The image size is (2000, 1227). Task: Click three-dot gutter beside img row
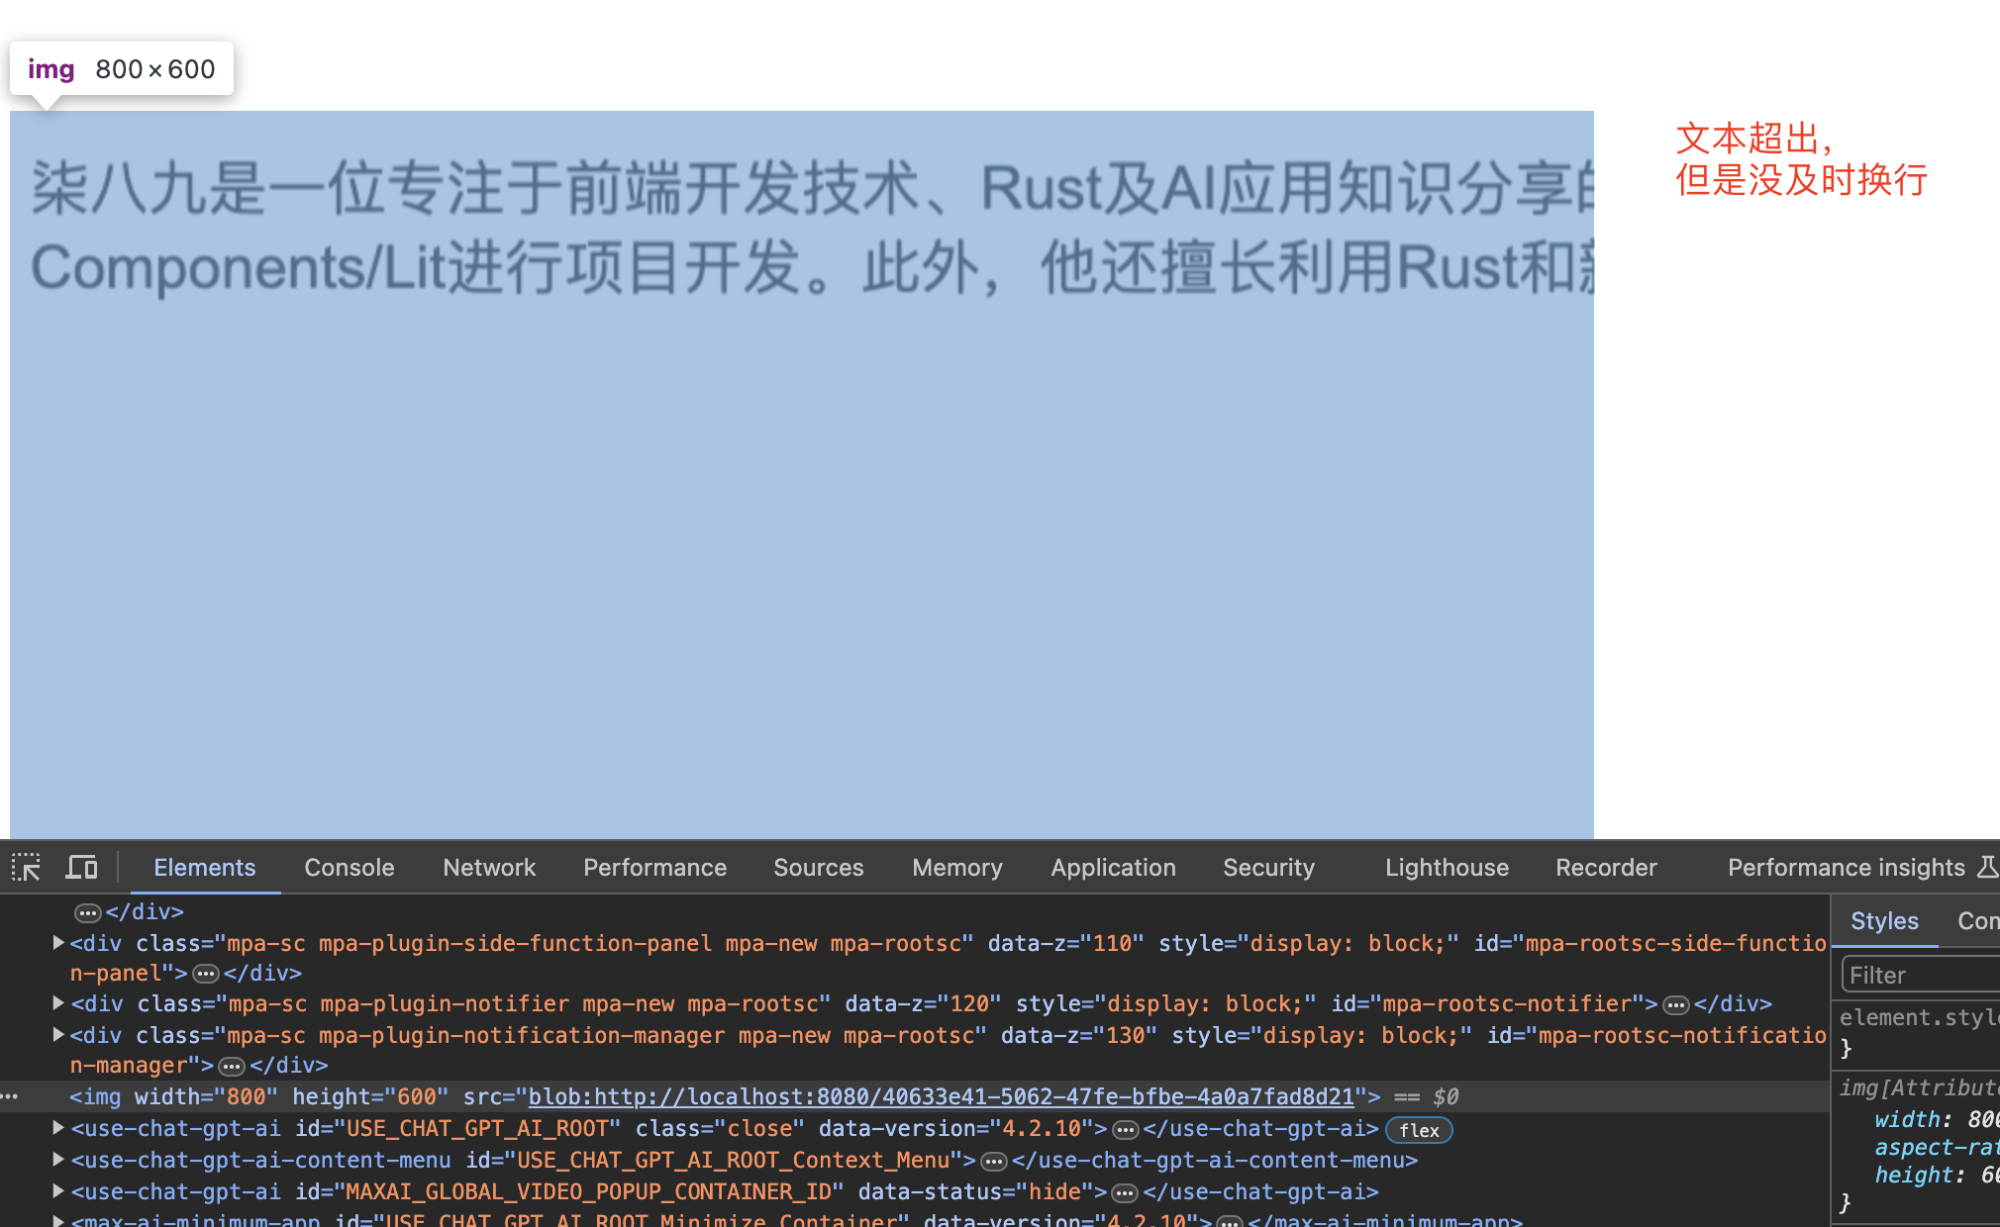click(10, 1097)
